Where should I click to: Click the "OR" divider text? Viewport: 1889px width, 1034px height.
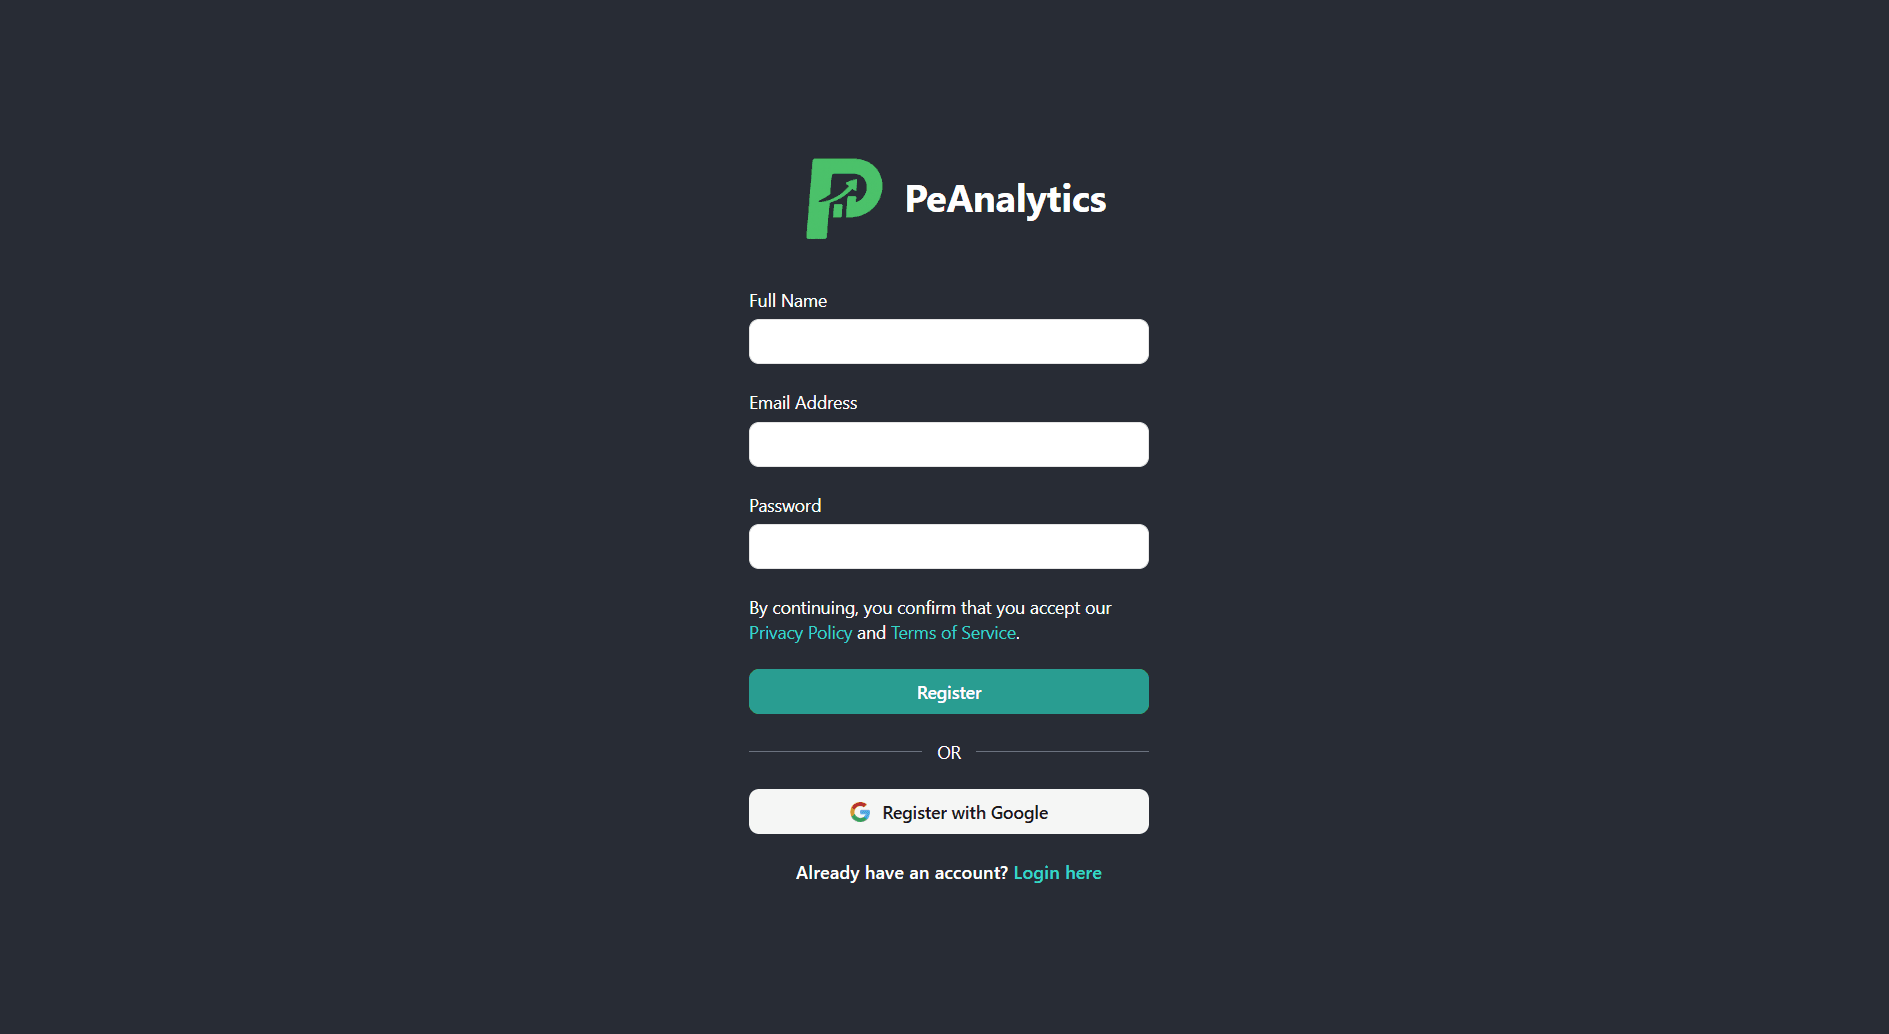pyautogui.click(x=948, y=752)
